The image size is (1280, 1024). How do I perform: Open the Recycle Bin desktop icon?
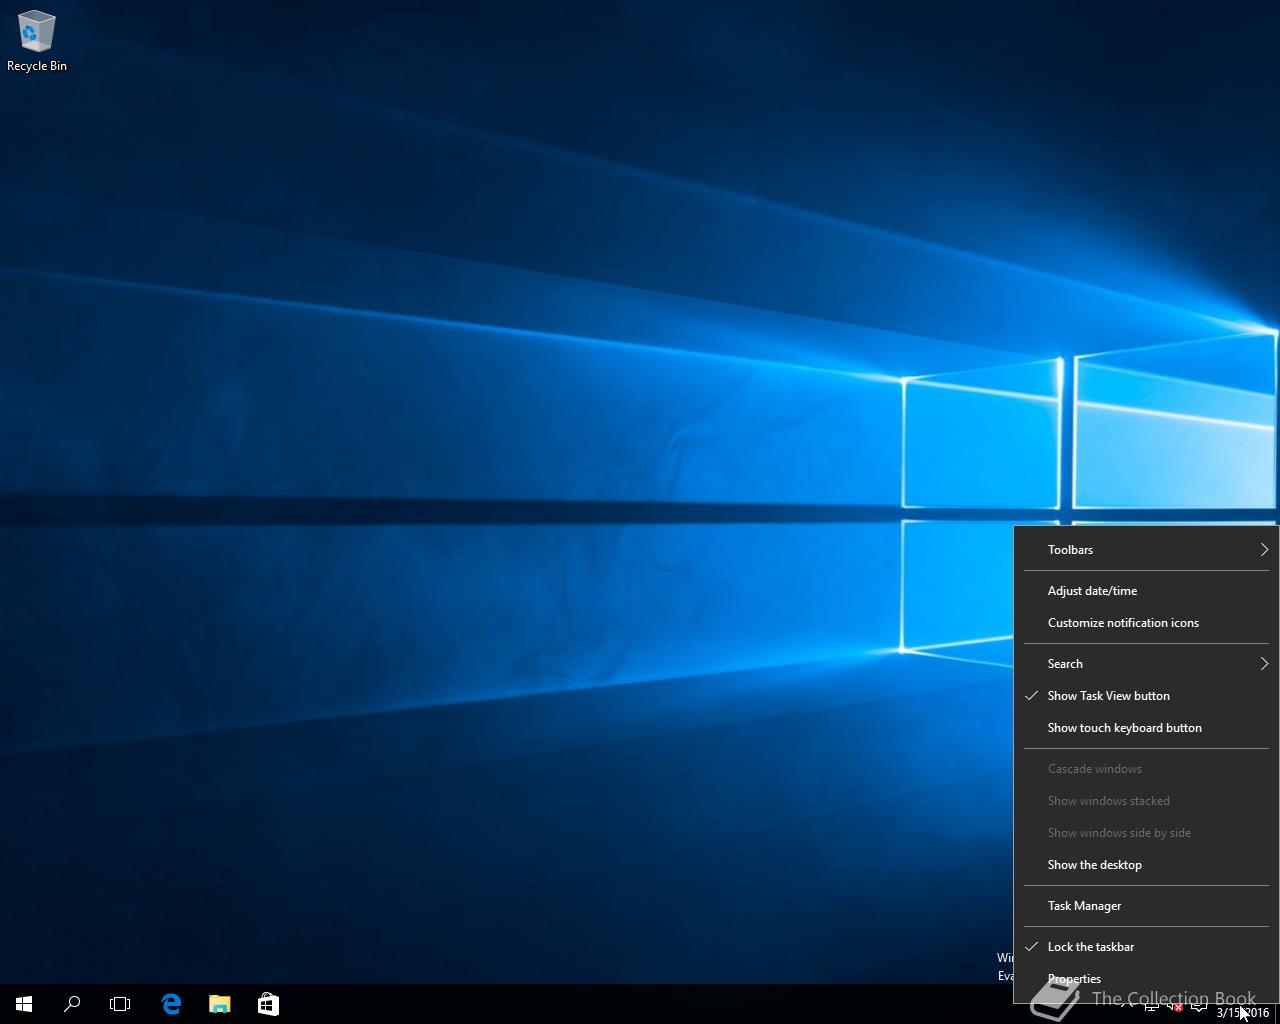pos(37,41)
